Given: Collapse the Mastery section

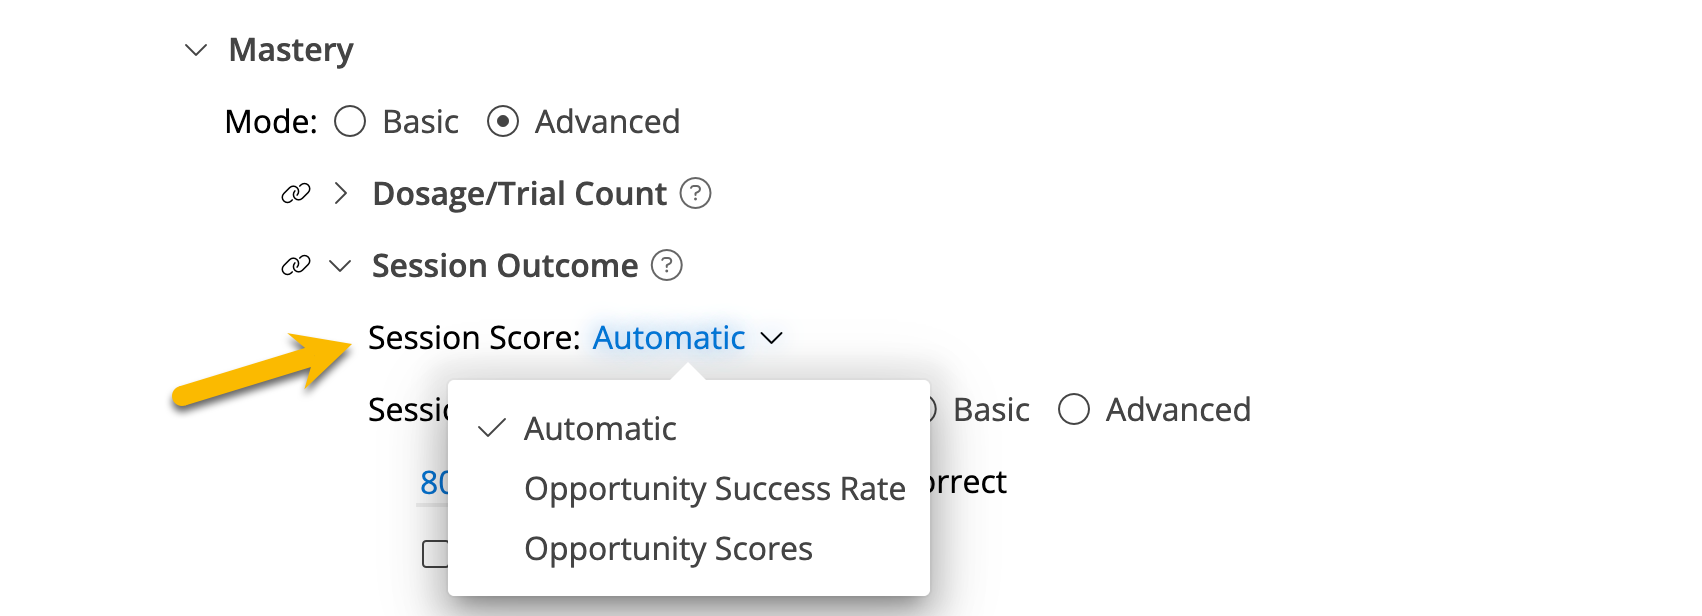Looking at the screenshot, I should click(x=196, y=50).
